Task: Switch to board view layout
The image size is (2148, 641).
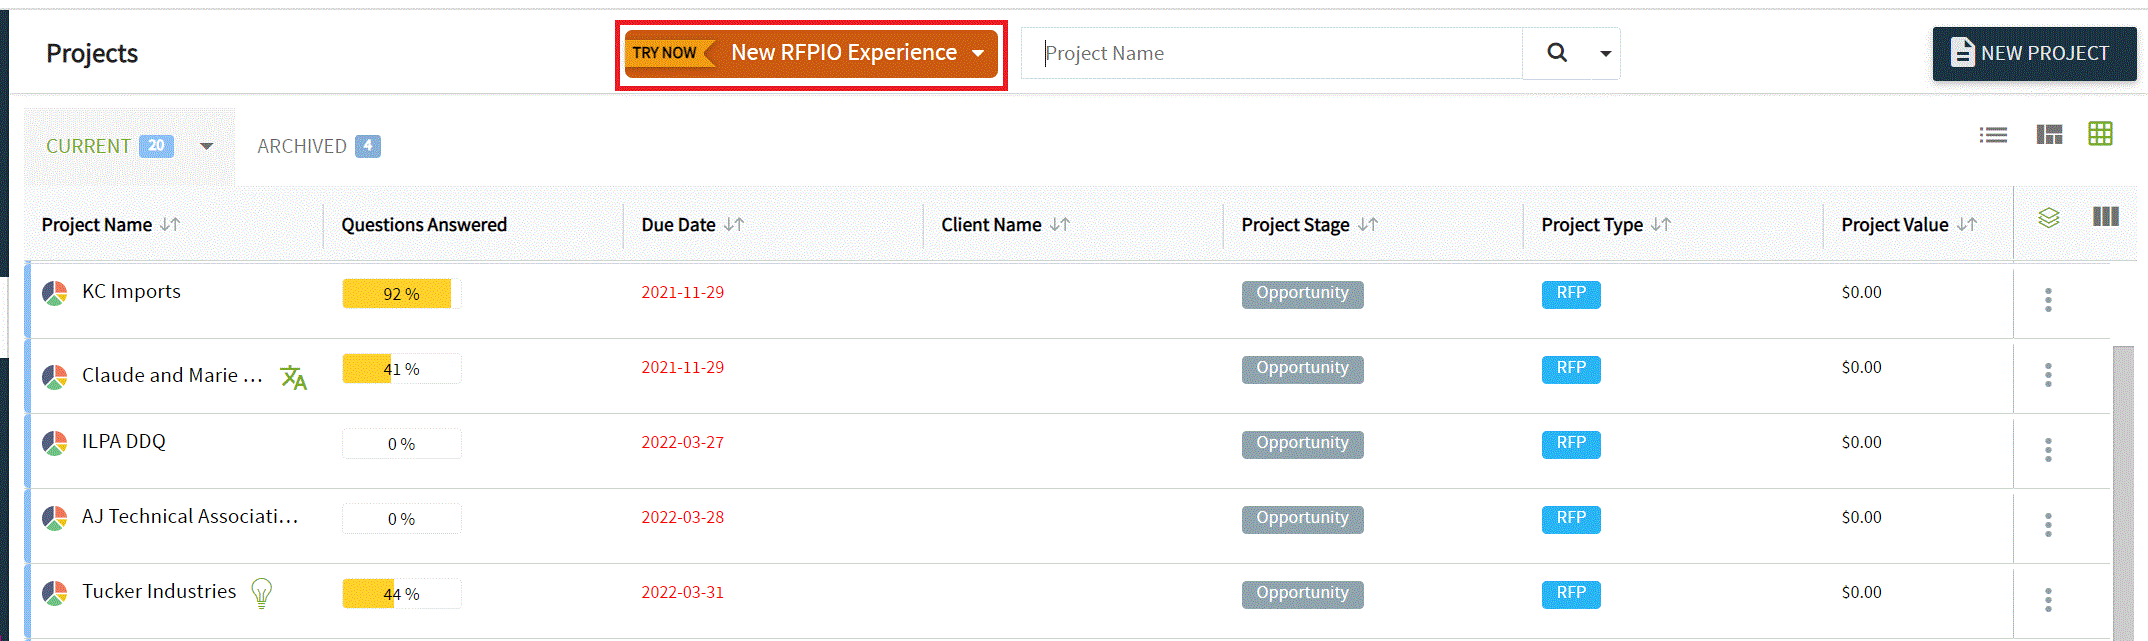Action: (x=2049, y=135)
